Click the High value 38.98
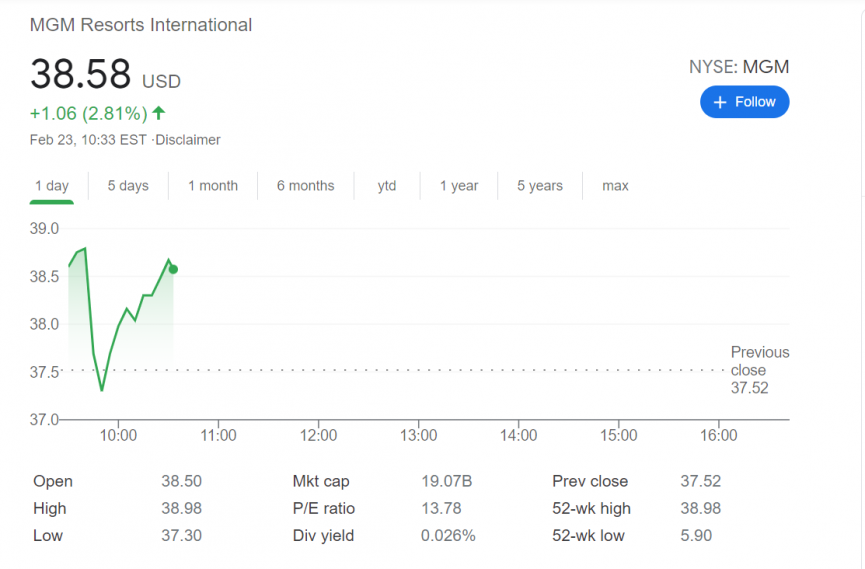 point(181,508)
